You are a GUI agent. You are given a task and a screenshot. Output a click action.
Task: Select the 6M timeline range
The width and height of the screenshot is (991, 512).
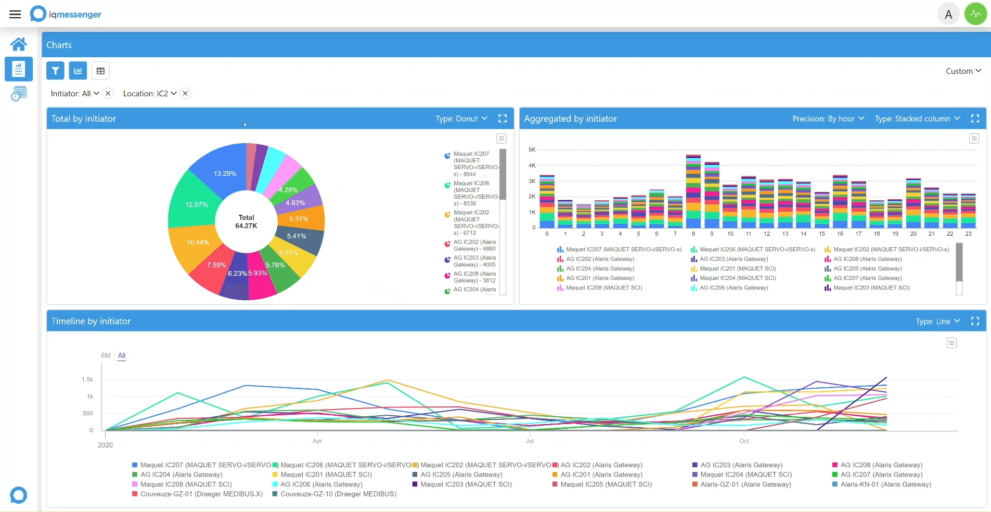[x=106, y=356]
